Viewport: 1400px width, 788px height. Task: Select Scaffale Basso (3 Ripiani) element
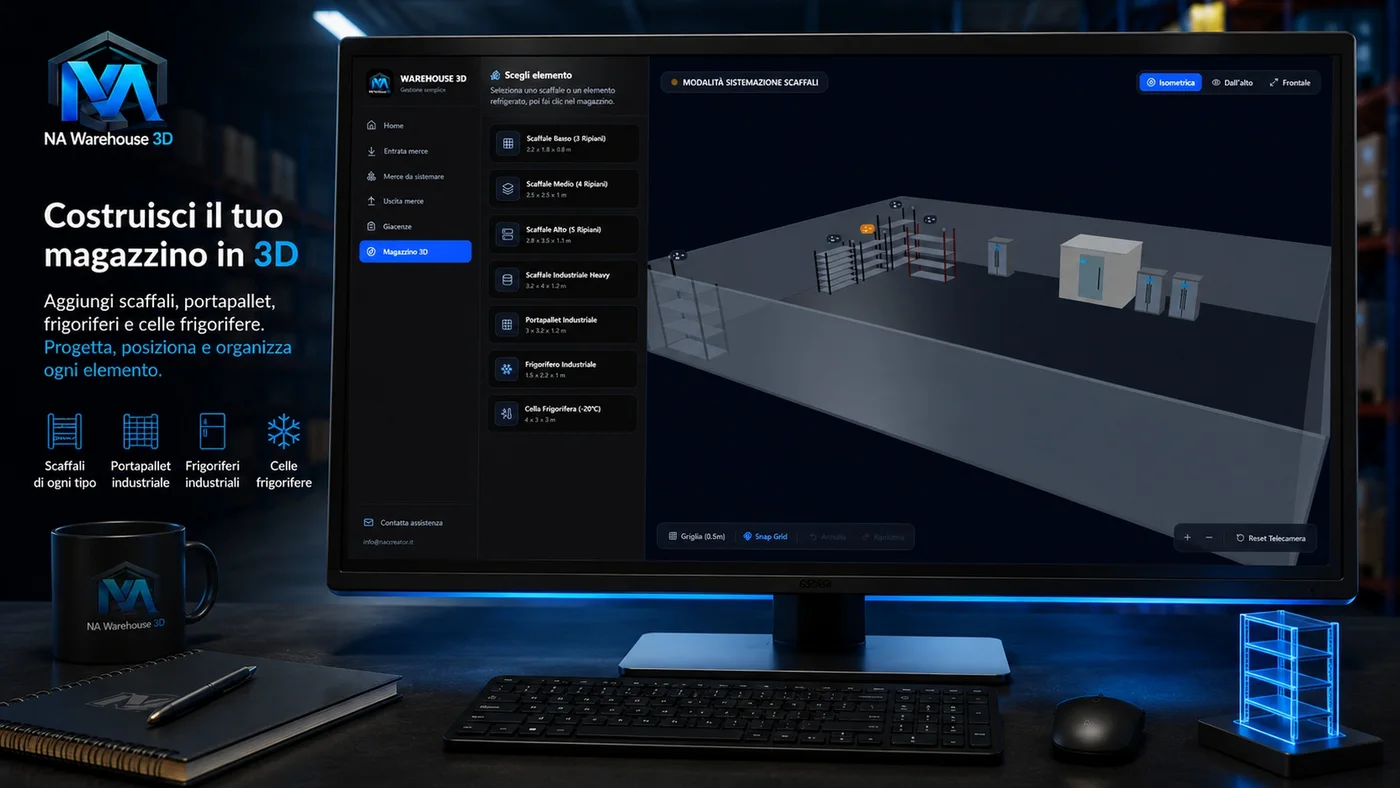[x=563, y=143]
